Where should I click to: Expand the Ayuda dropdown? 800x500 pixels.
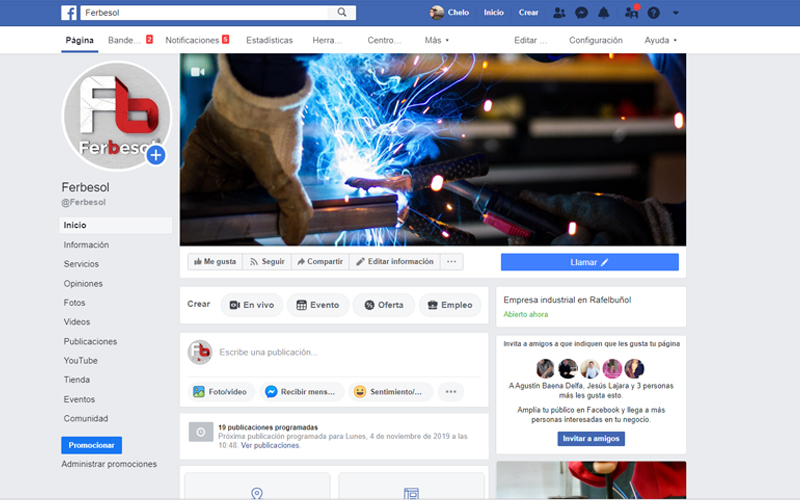pyautogui.click(x=661, y=40)
